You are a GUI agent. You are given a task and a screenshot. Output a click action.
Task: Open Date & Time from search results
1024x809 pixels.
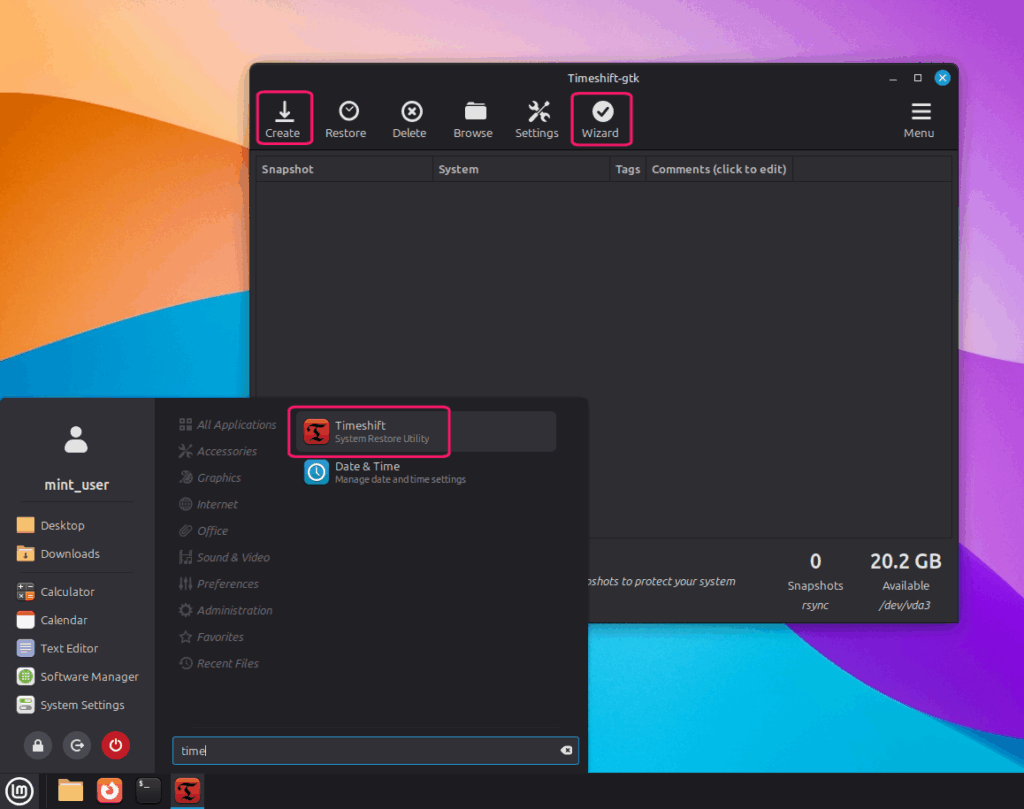coord(424,472)
